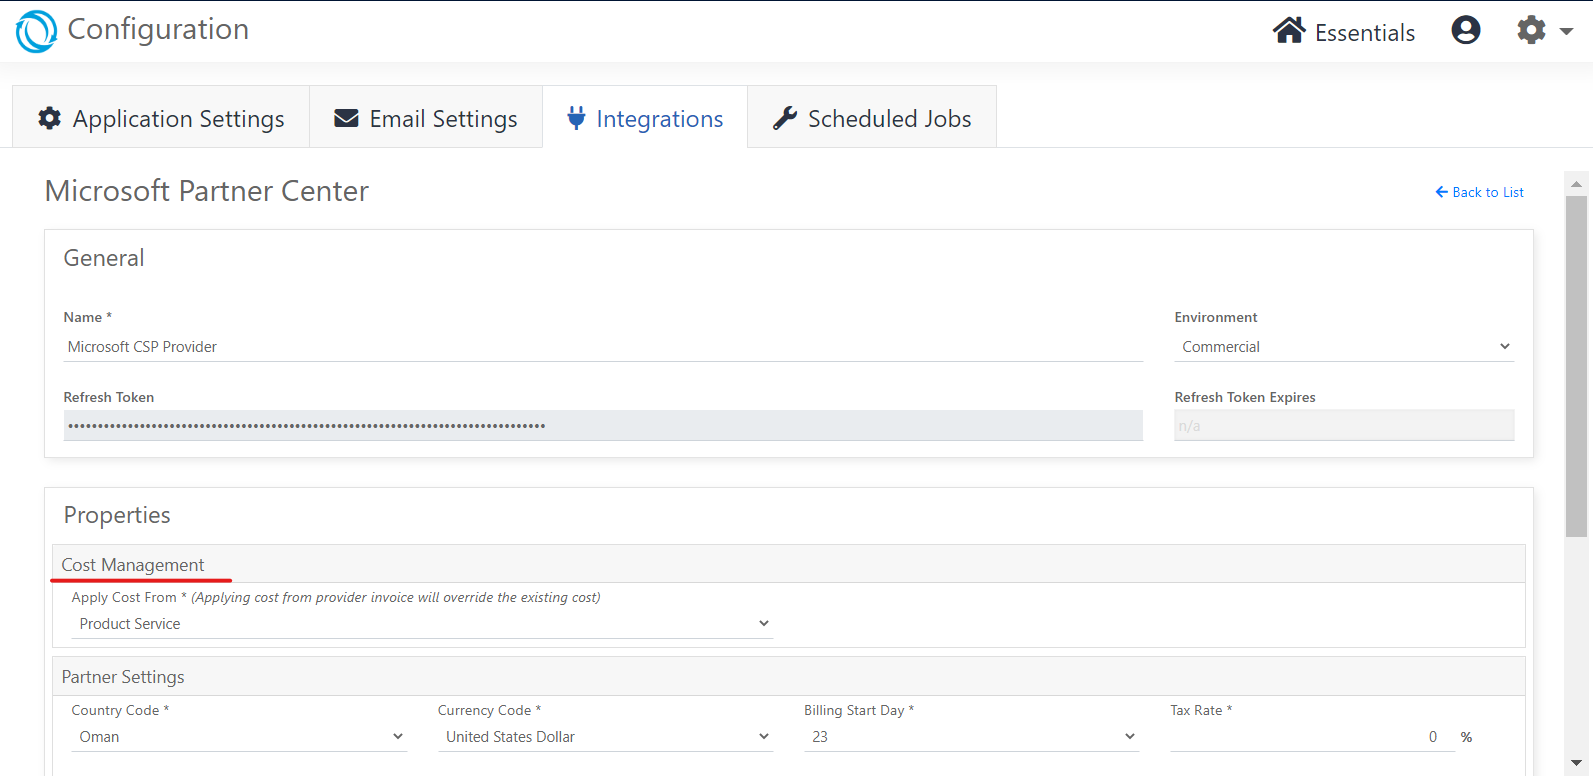
Task: Expand the caret beside the gear icon
Action: [x=1567, y=32]
